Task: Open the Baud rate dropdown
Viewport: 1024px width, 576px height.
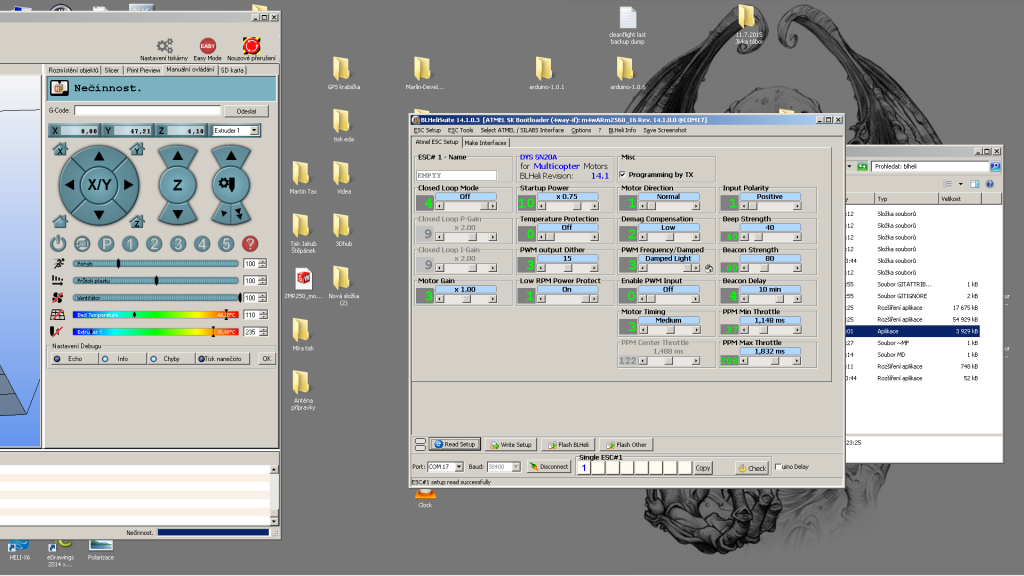Action: click(514, 467)
